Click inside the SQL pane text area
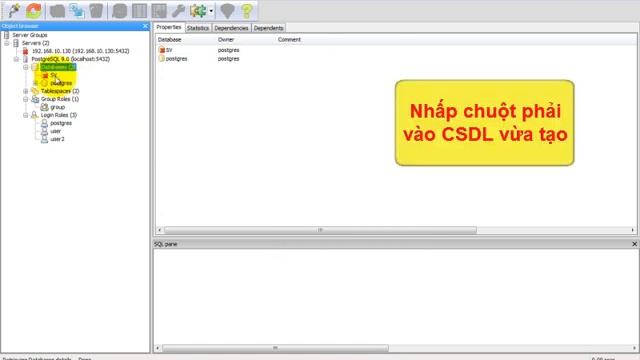640x360 pixels. pos(396,297)
